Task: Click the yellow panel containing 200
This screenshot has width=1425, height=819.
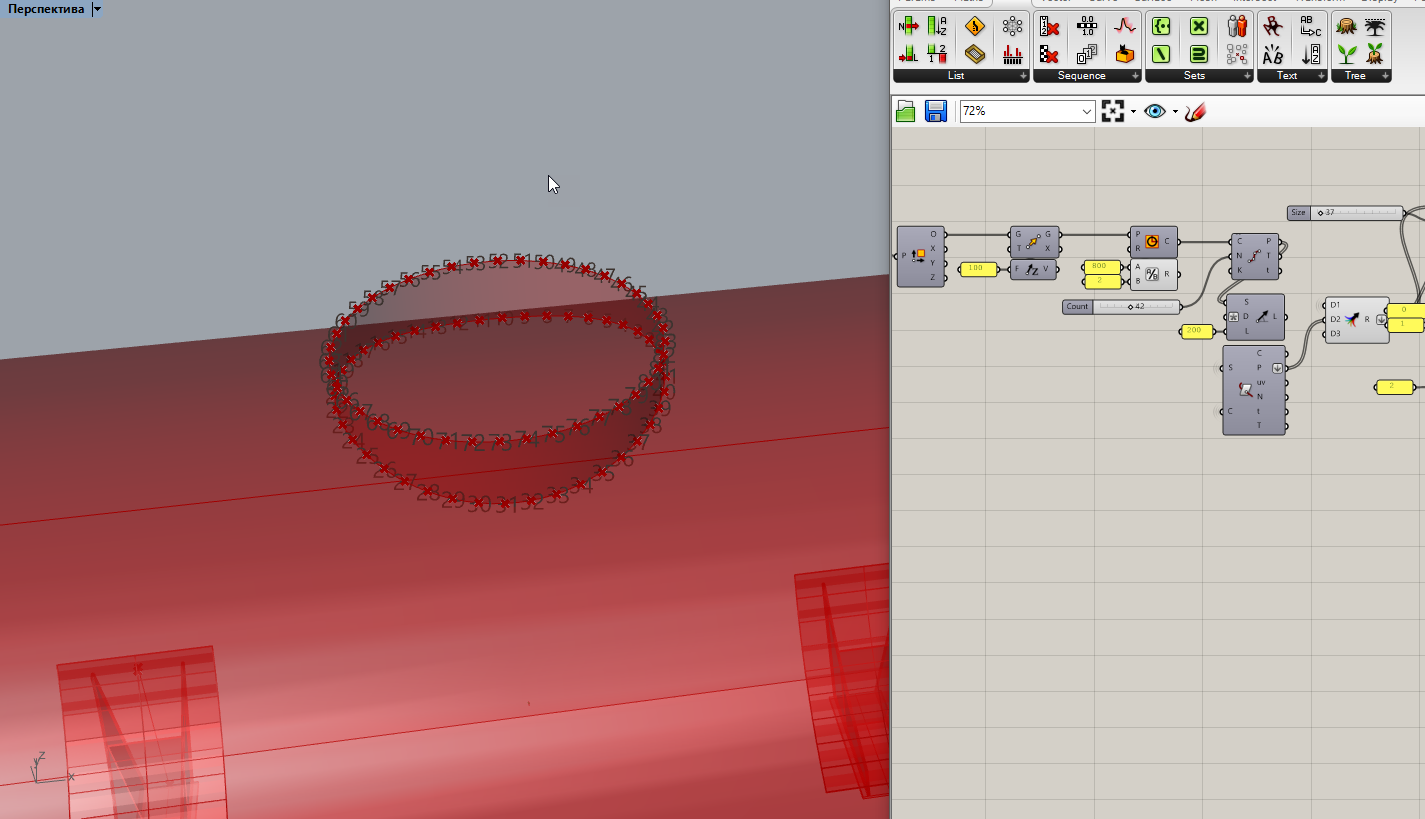Action: 1197,331
